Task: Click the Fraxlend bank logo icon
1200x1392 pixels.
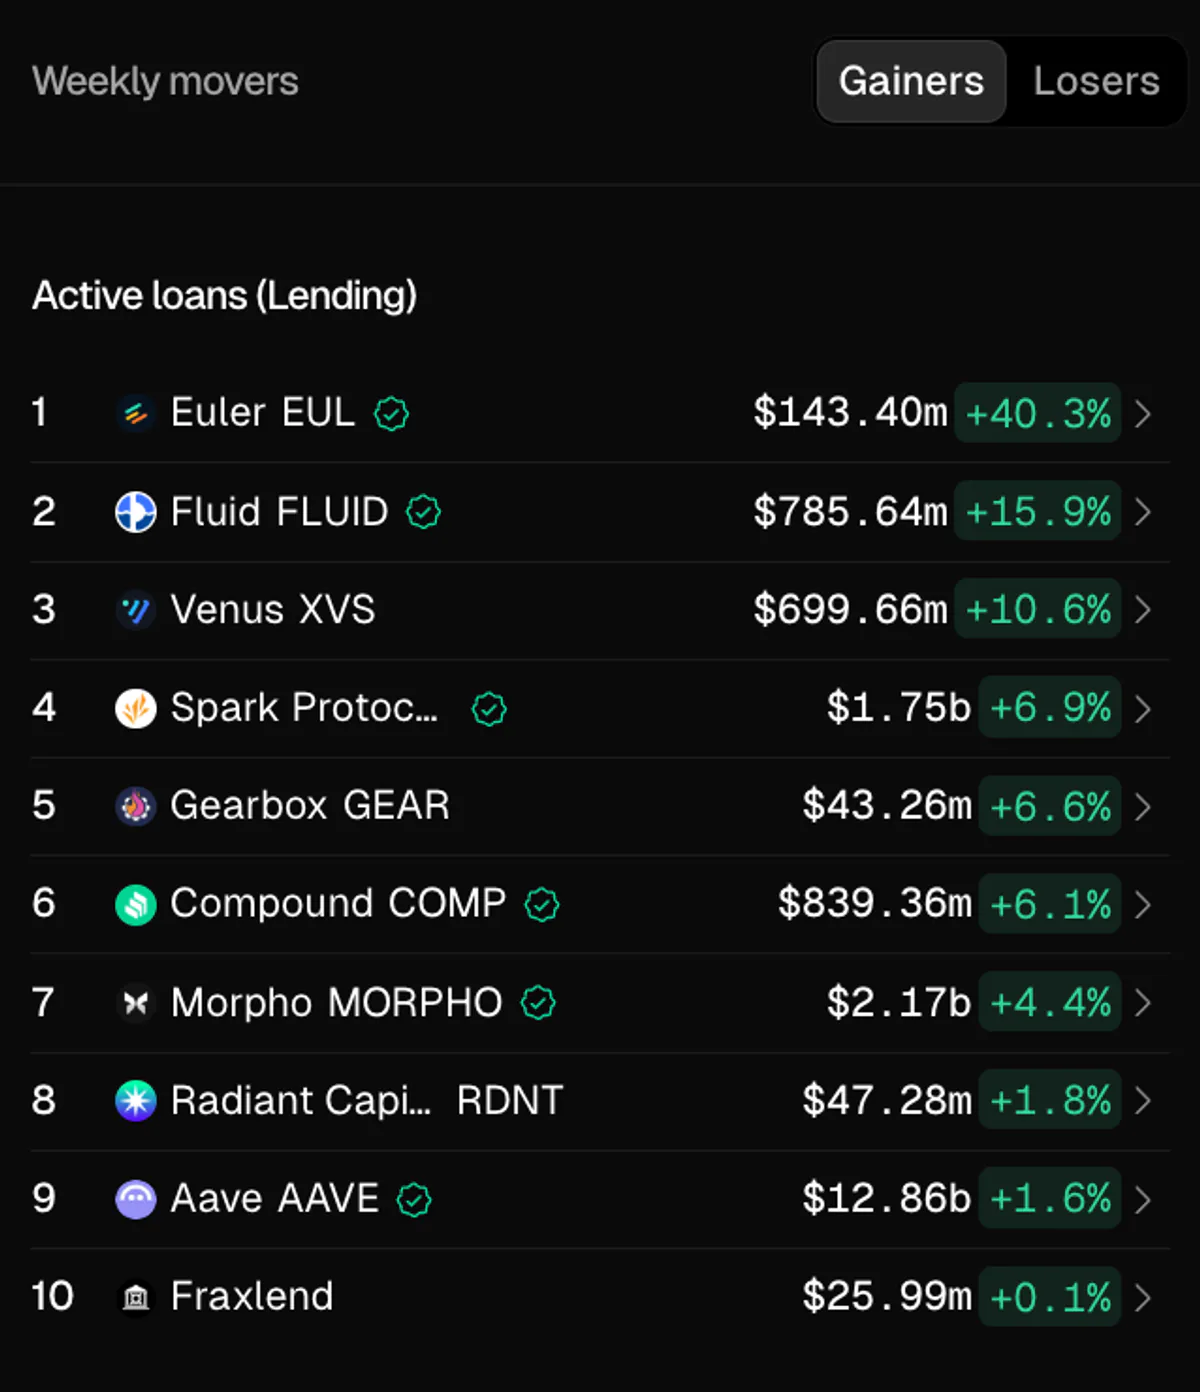Action: pos(136,1298)
